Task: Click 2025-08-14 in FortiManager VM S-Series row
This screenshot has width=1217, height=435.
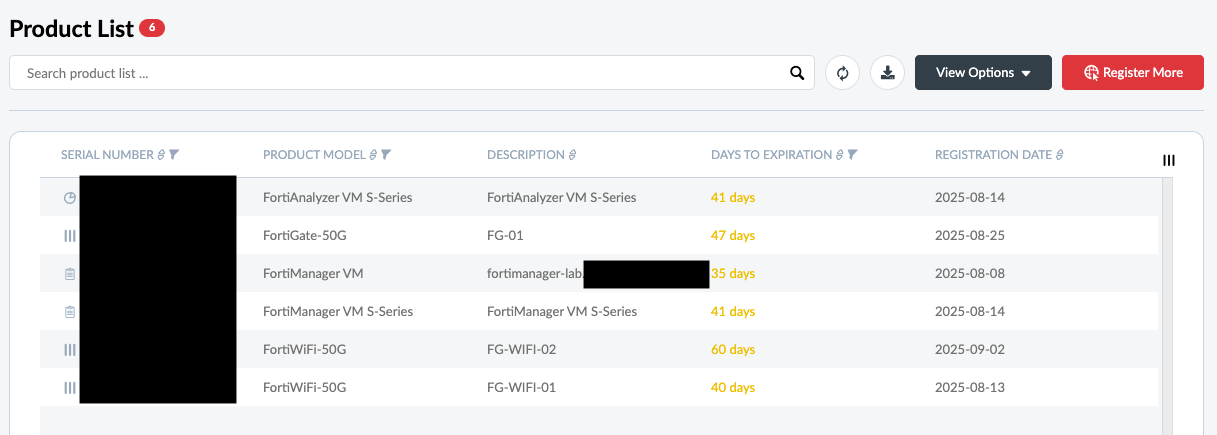Action: coord(970,312)
